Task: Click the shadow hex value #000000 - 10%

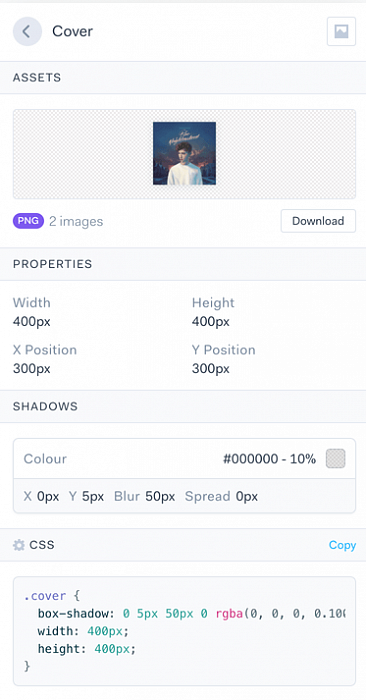Action: 270,459
